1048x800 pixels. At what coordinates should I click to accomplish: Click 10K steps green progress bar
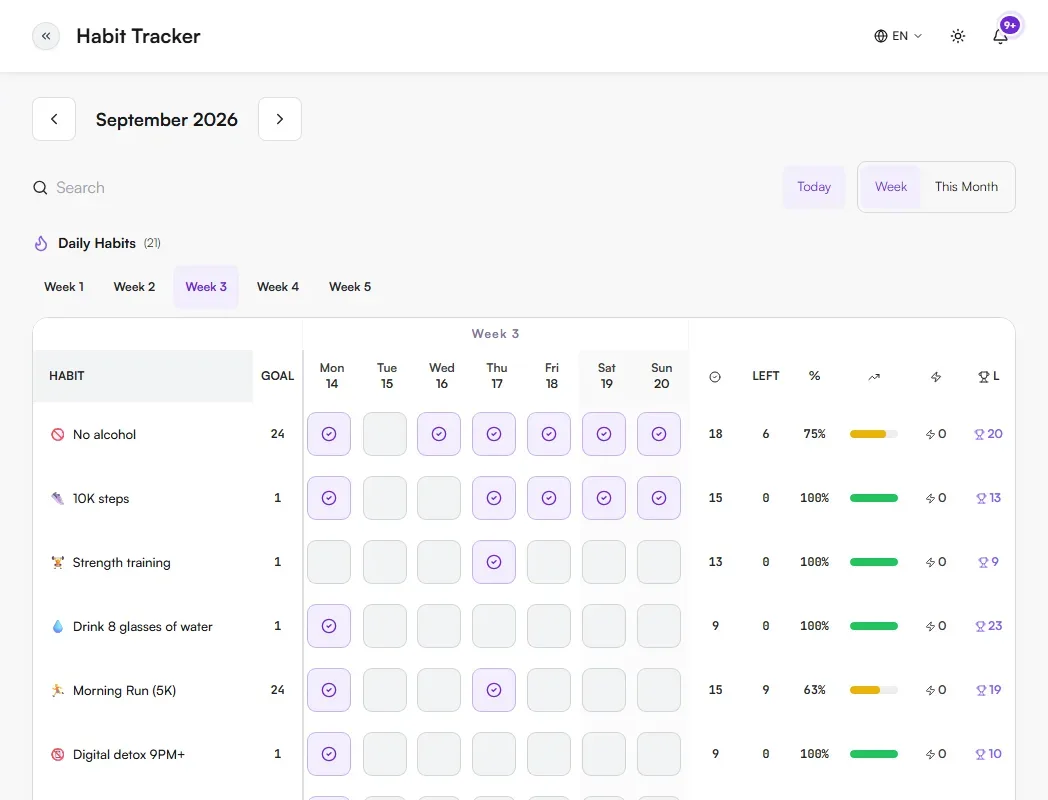click(x=874, y=499)
